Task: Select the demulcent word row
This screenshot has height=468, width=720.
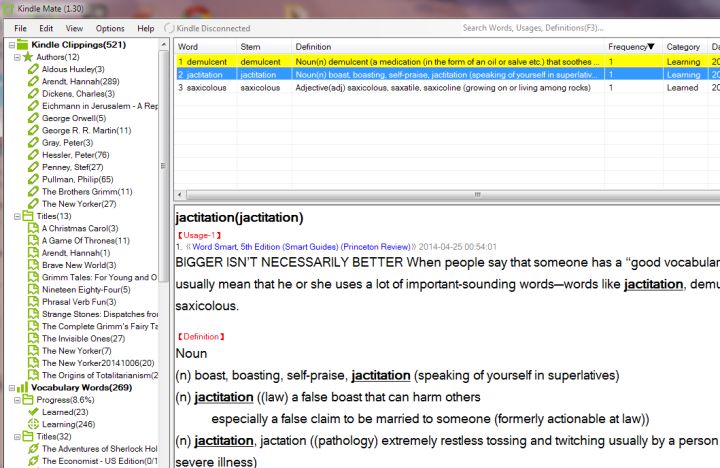Action: 447,62
